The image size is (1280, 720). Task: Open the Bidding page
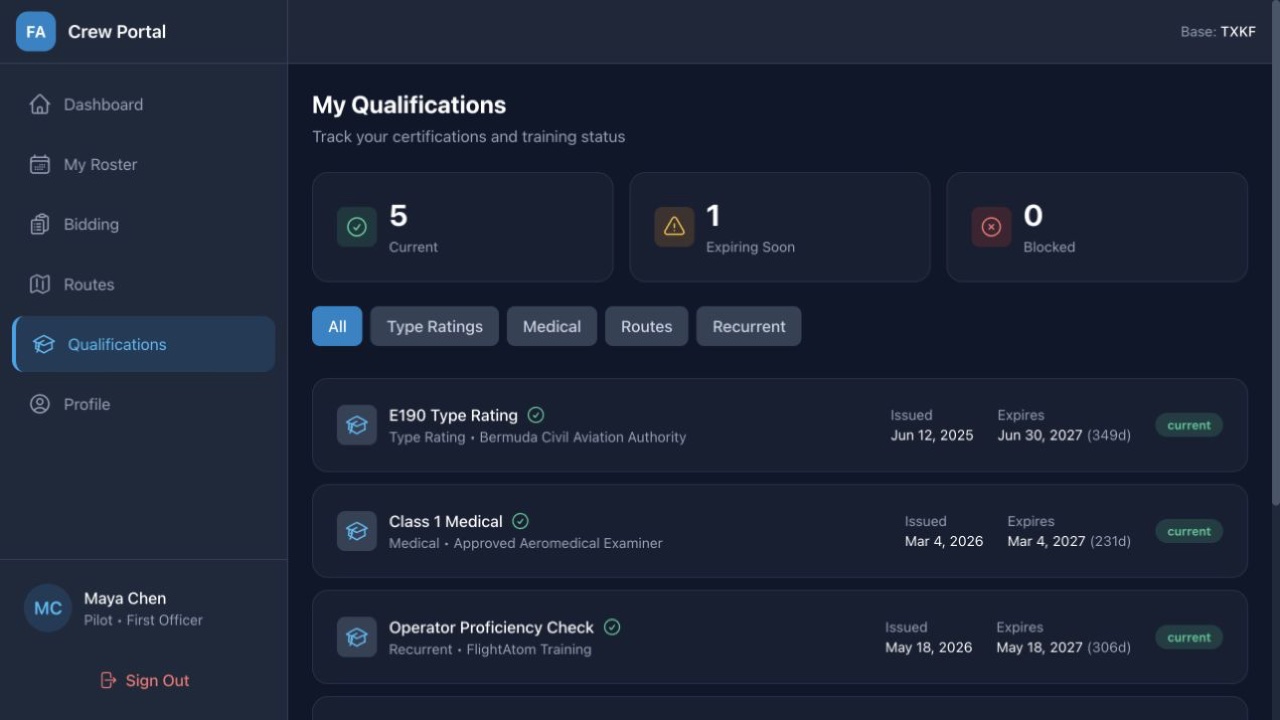(143, 224)
